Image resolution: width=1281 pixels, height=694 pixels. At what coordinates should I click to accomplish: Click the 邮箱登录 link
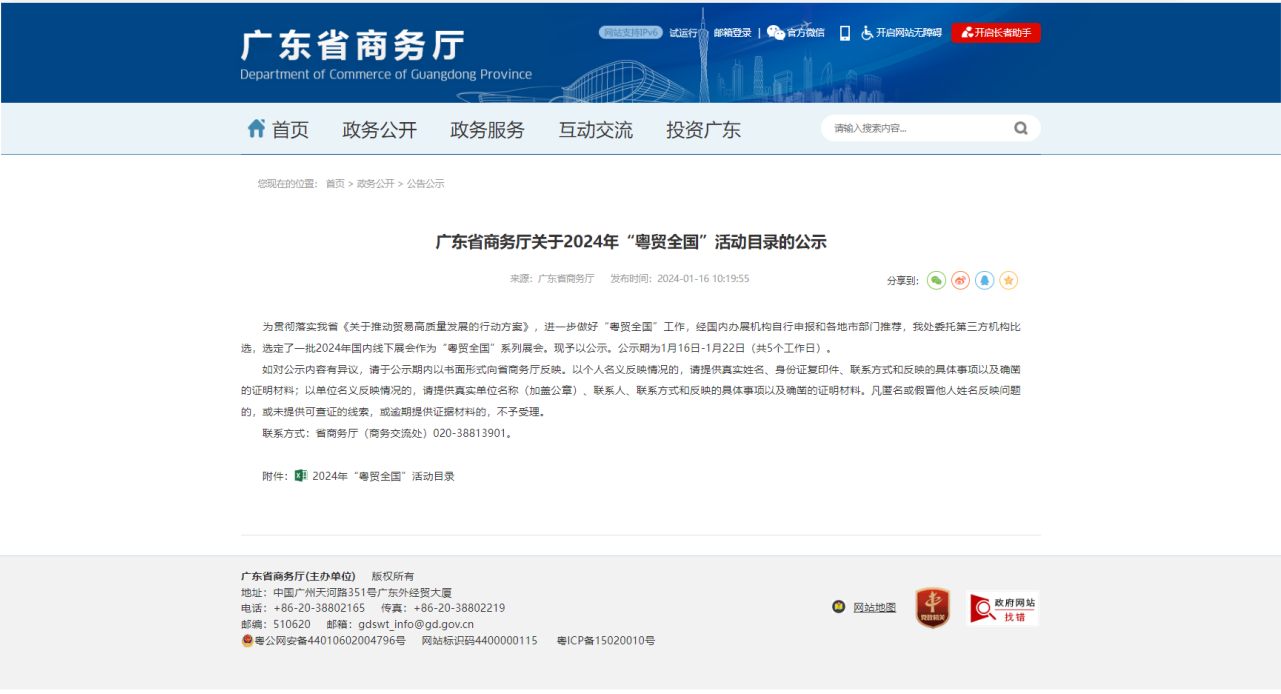point(732,33)
